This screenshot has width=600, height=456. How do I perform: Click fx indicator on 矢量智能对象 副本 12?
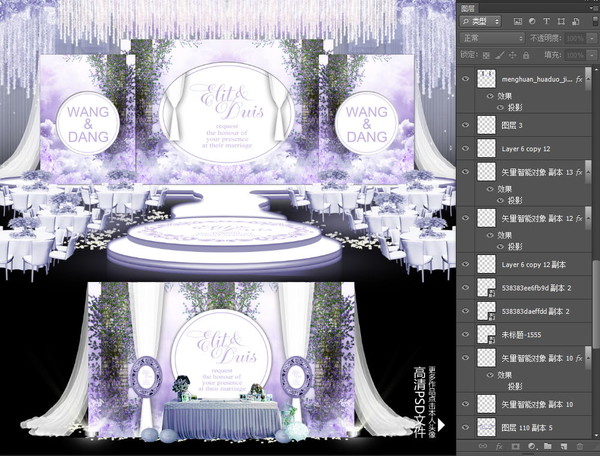[579, 218]
